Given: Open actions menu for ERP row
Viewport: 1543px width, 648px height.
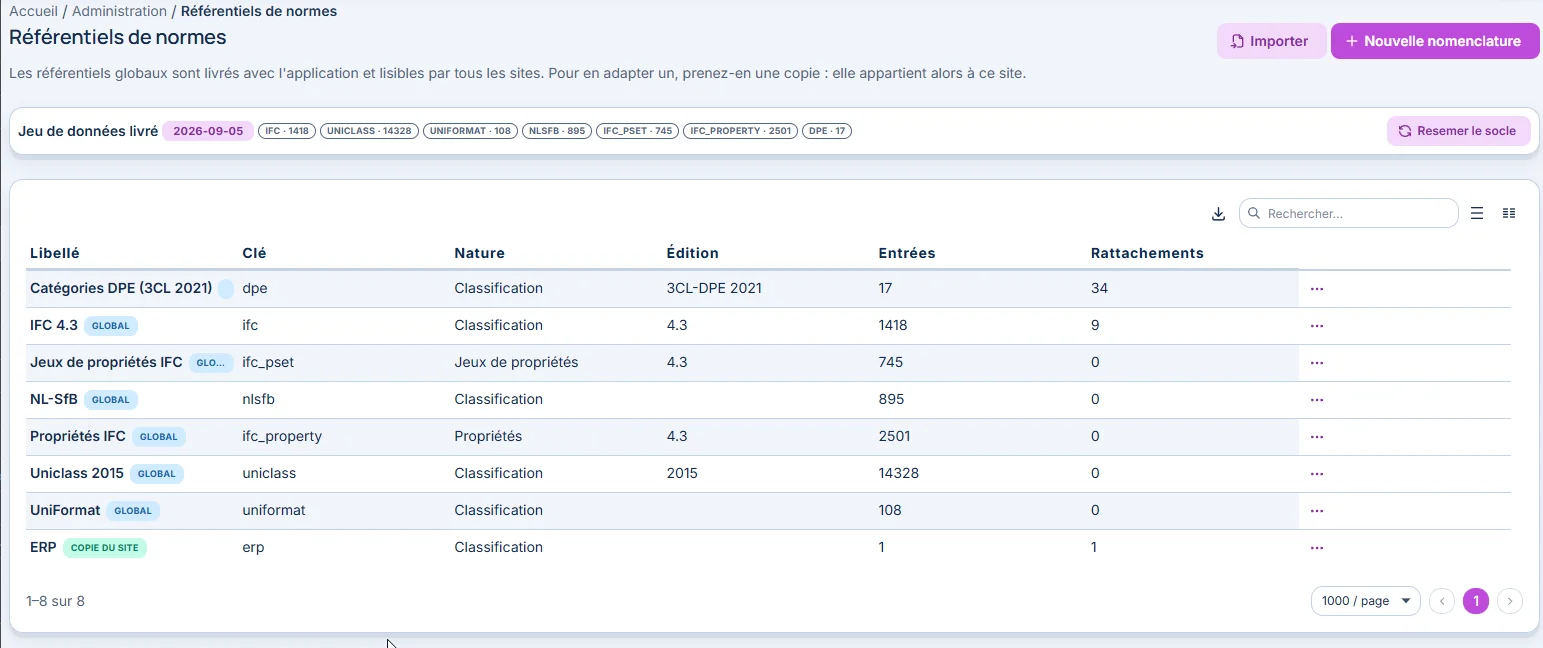Looking at the screenshot, I should point(1317,548).
